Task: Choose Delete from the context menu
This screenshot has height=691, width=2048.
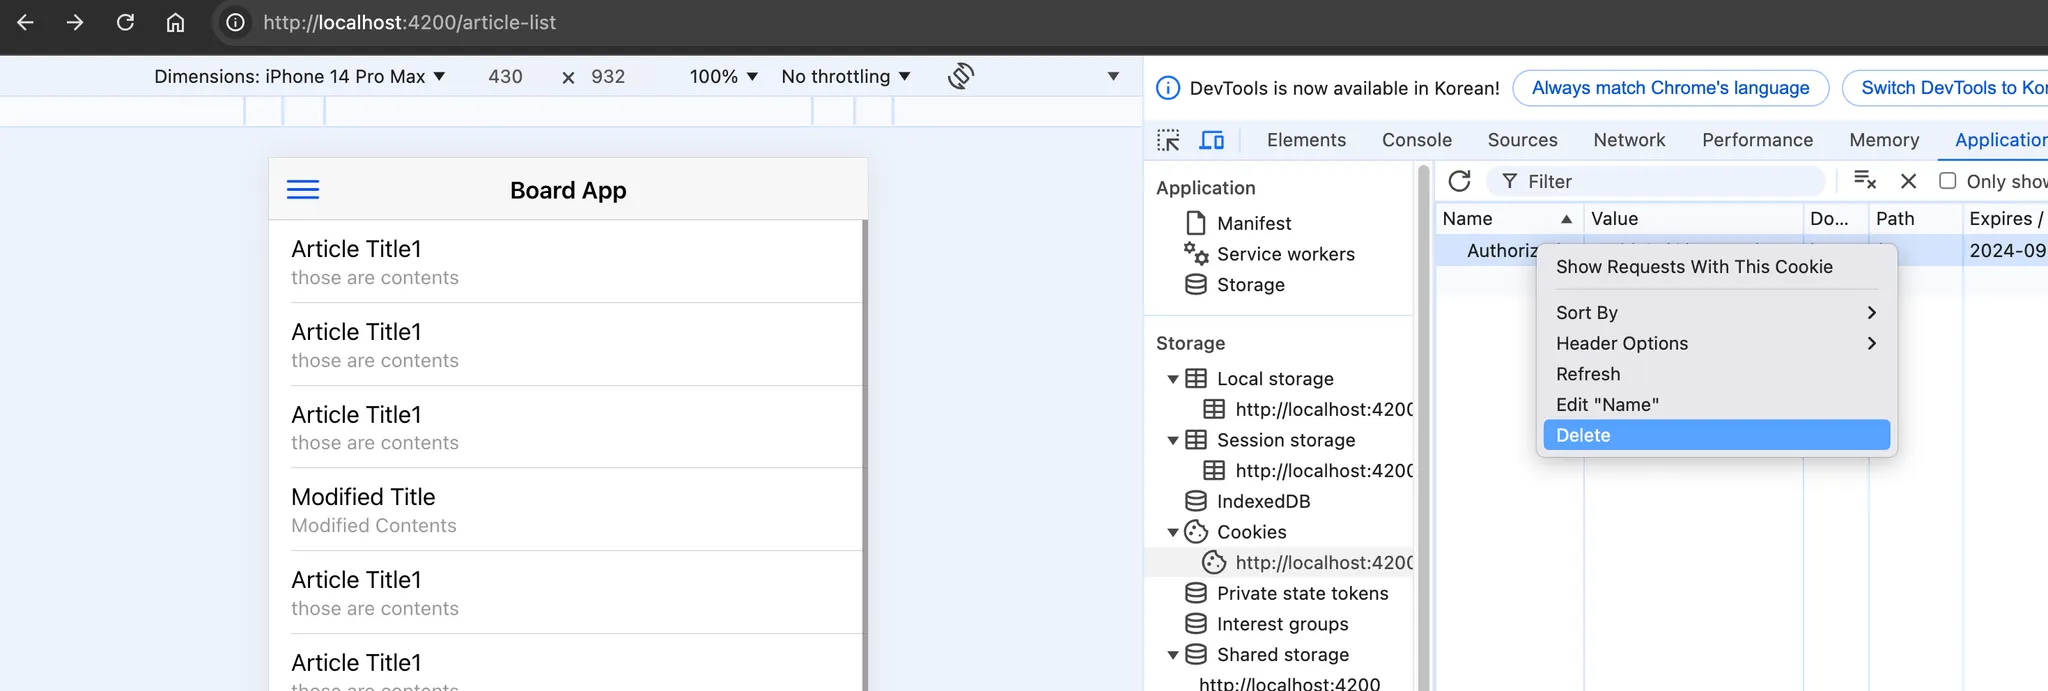Action: (x=1715, y=435)
